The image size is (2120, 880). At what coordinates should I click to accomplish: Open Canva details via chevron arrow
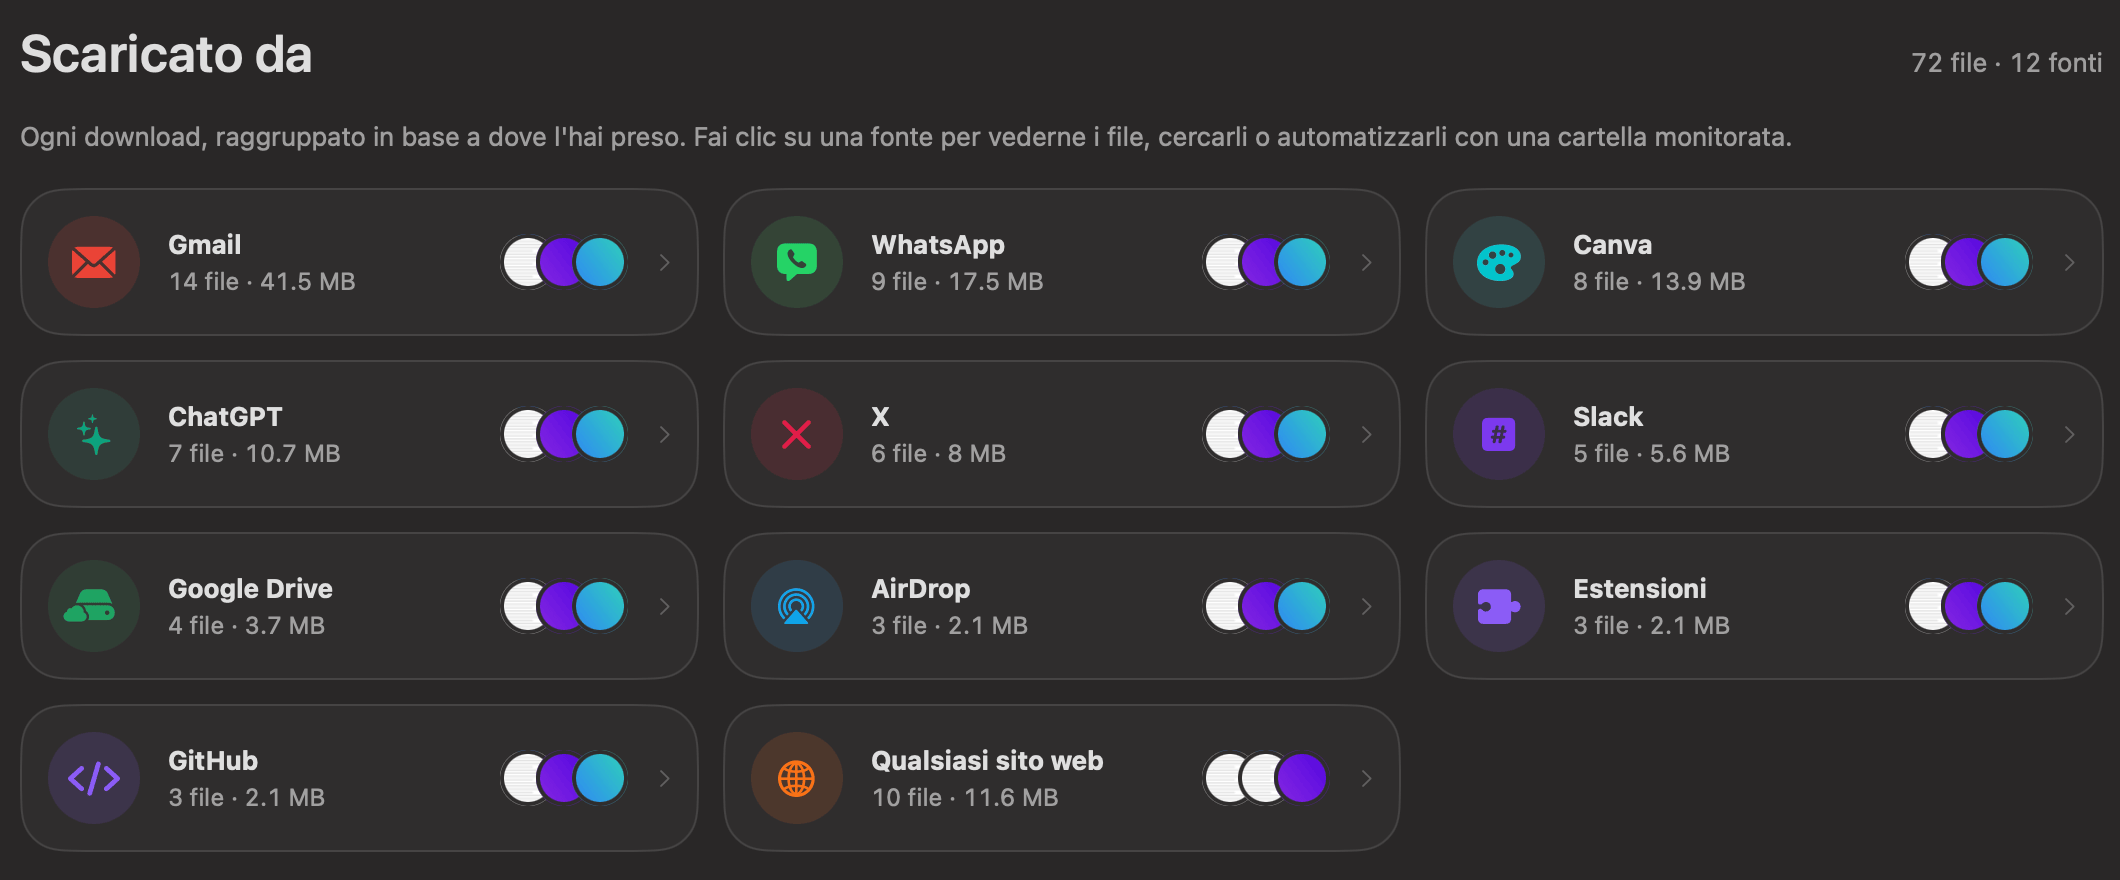point(2070,262)
